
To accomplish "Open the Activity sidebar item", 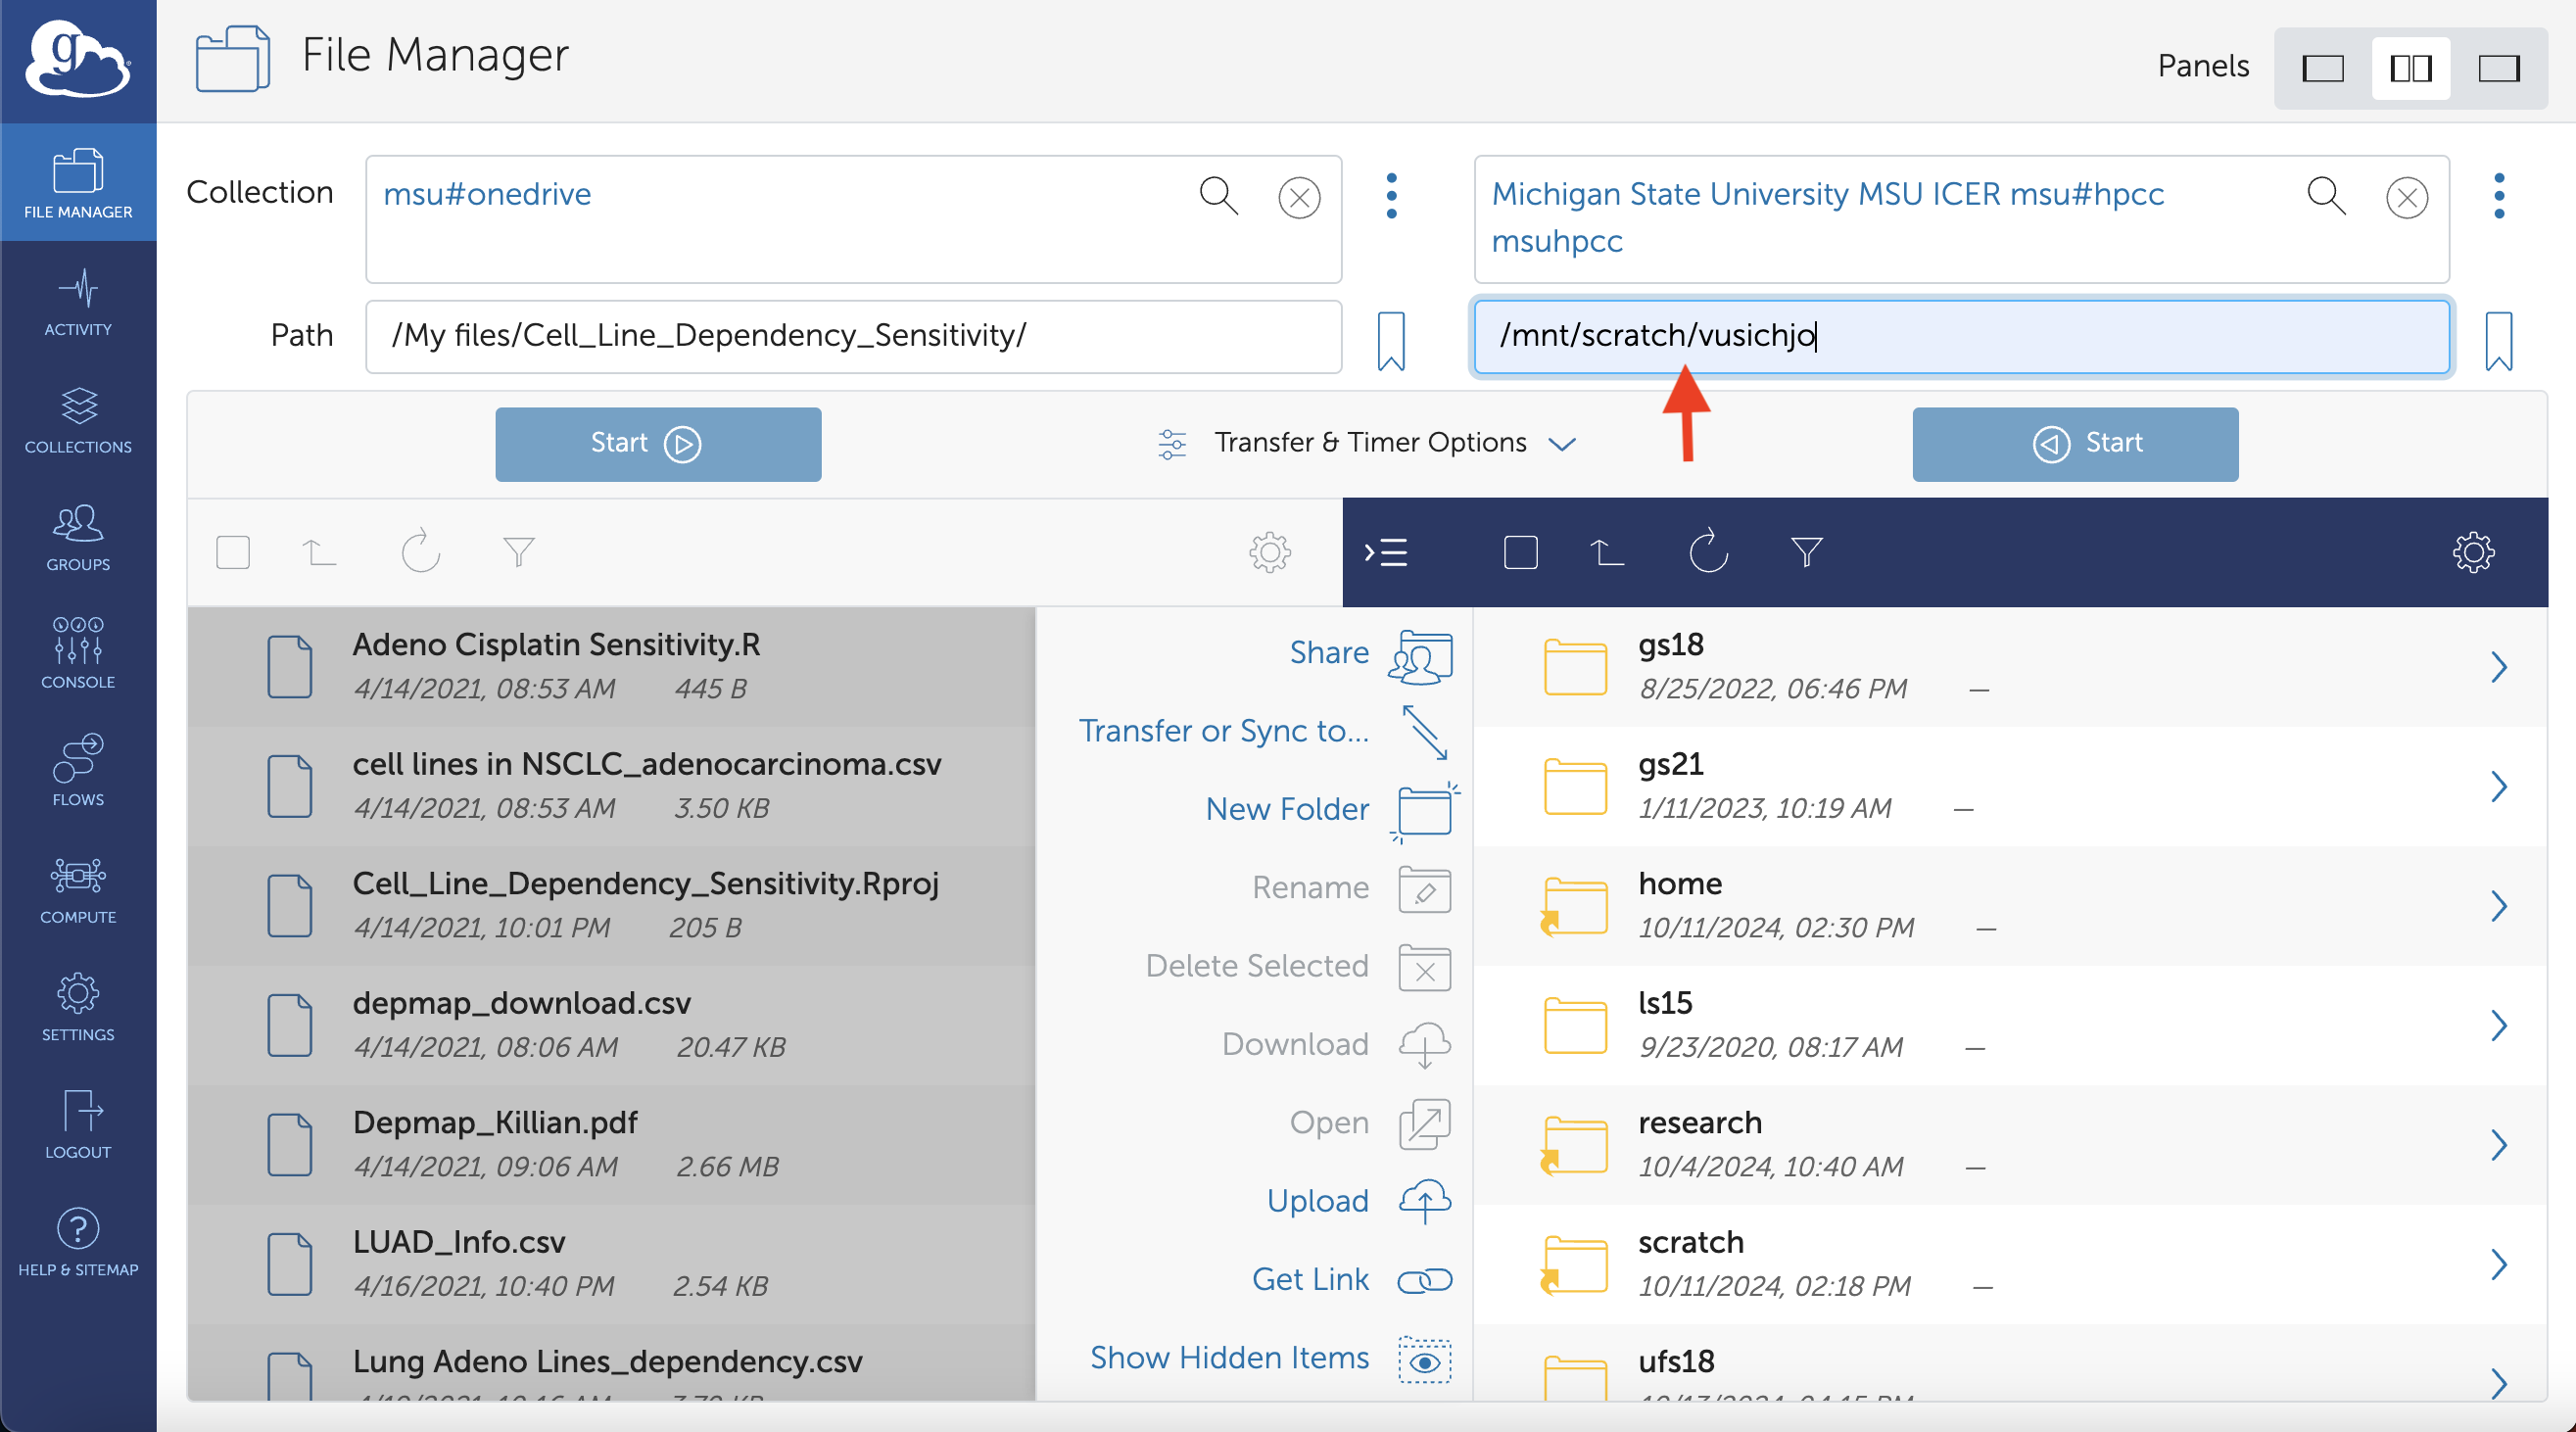I will pyautogui.click(x=78, y=301).
